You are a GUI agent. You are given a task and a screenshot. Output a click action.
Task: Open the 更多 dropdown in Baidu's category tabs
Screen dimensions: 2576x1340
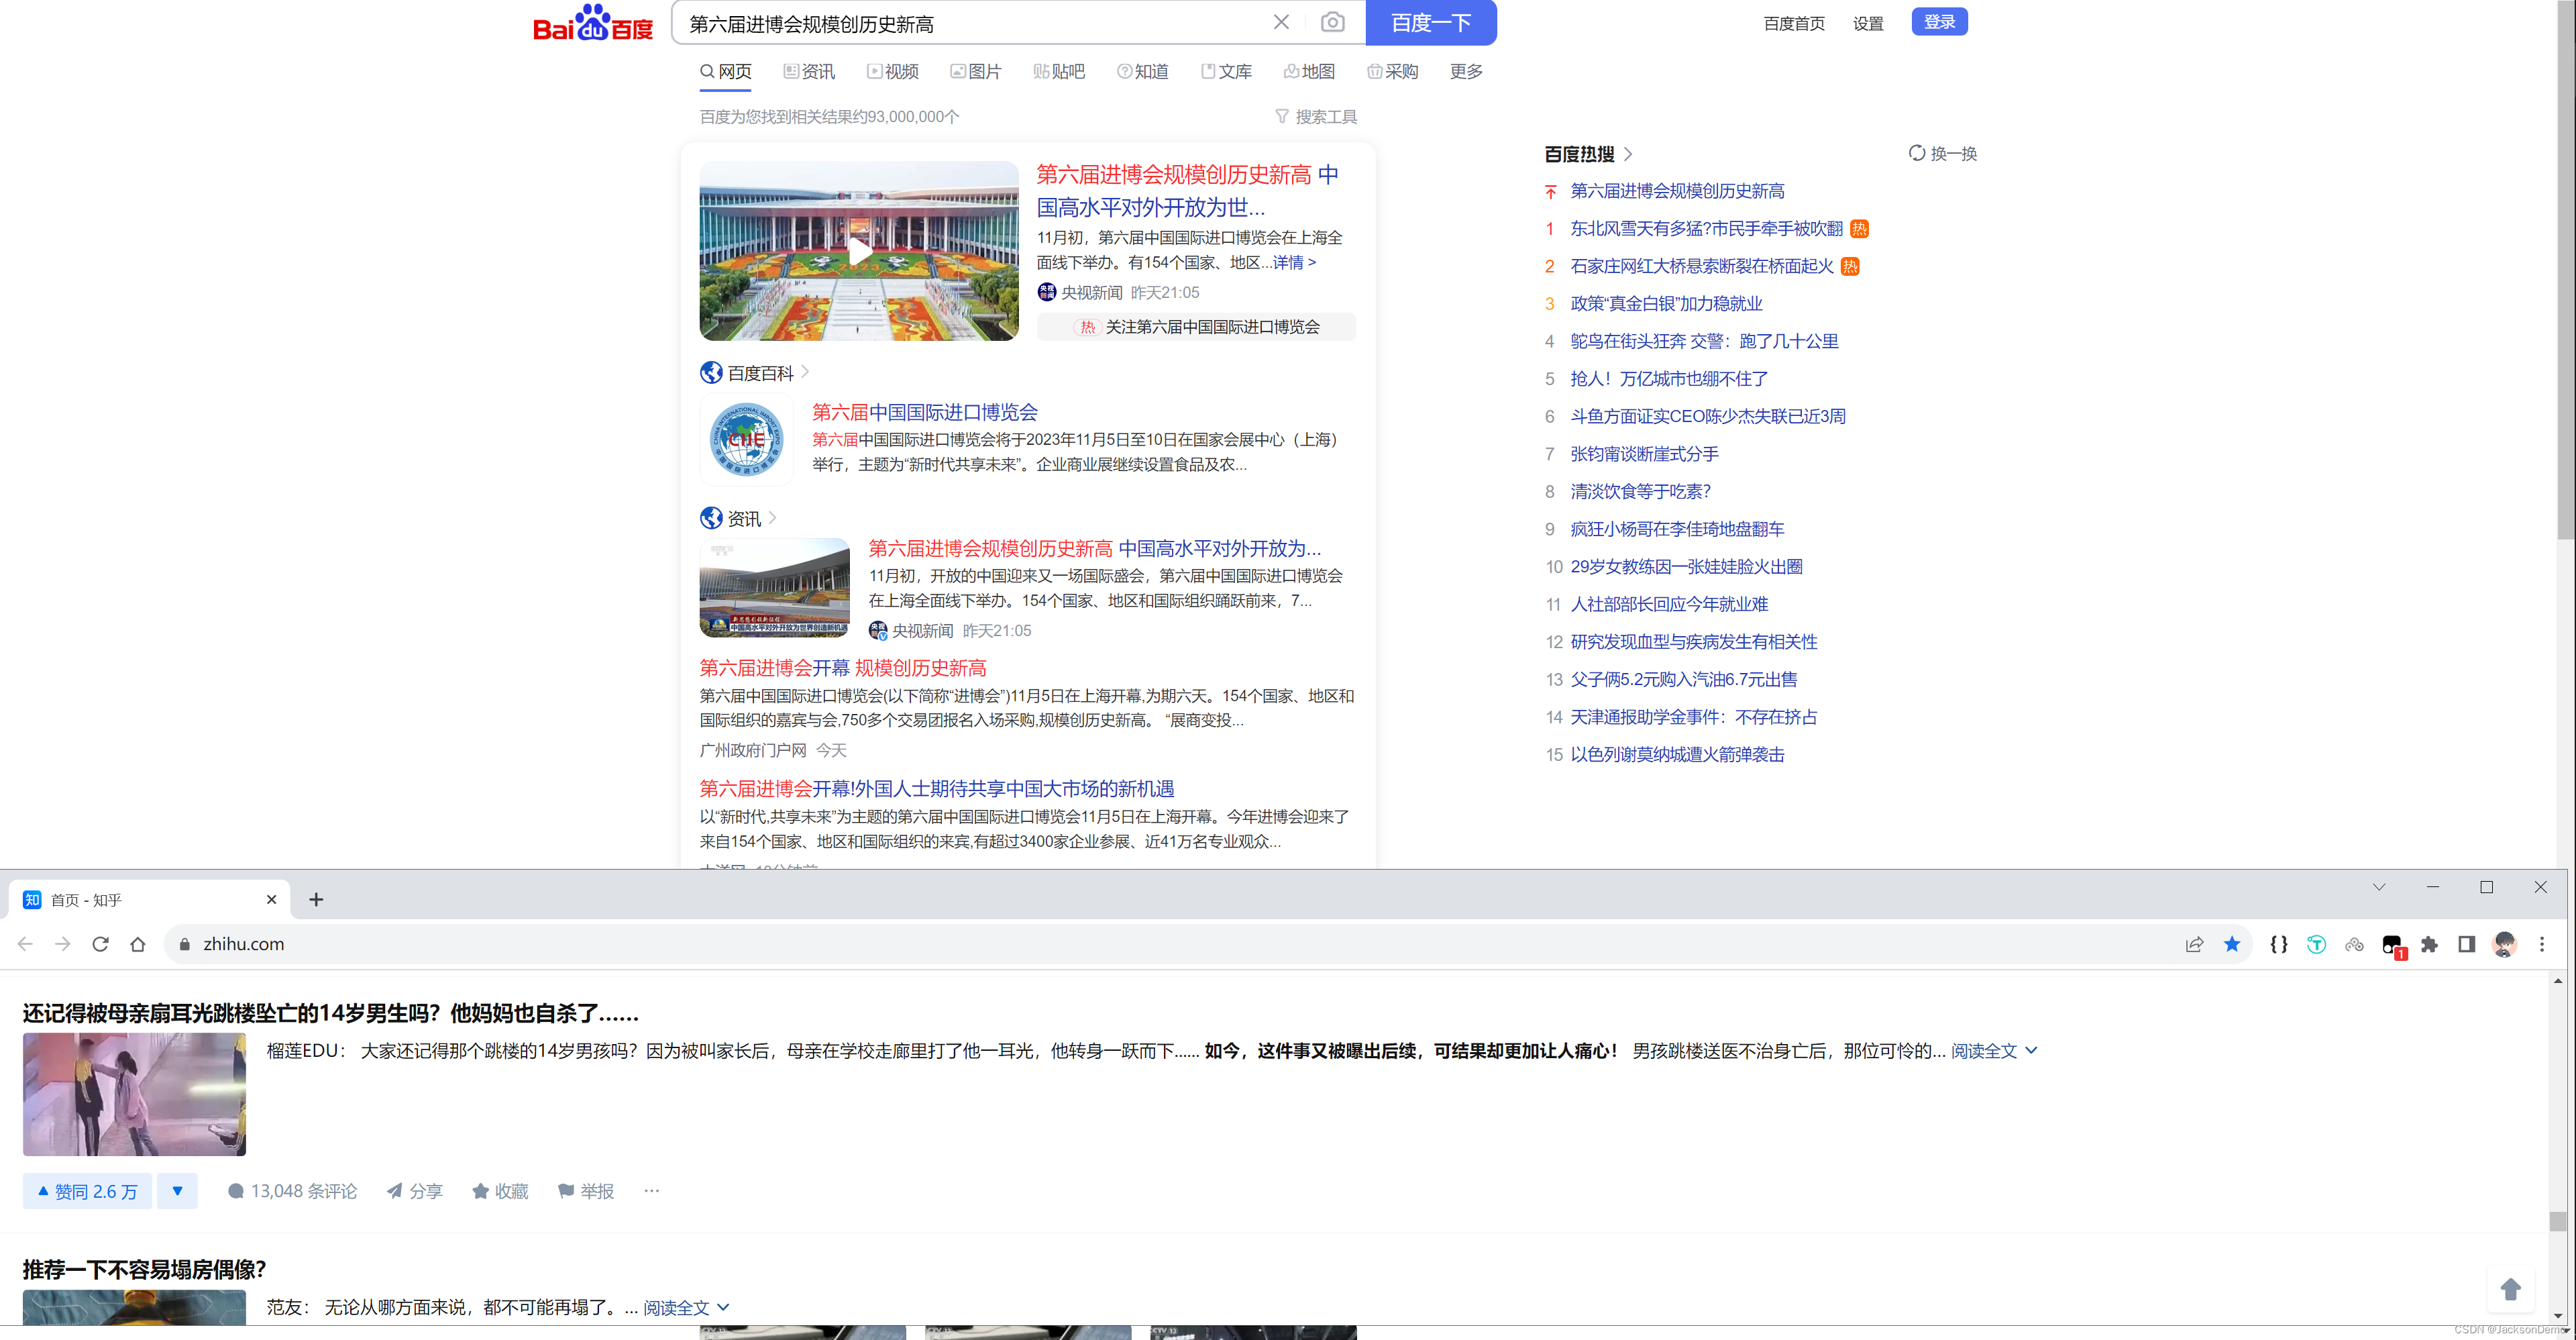1466,71
